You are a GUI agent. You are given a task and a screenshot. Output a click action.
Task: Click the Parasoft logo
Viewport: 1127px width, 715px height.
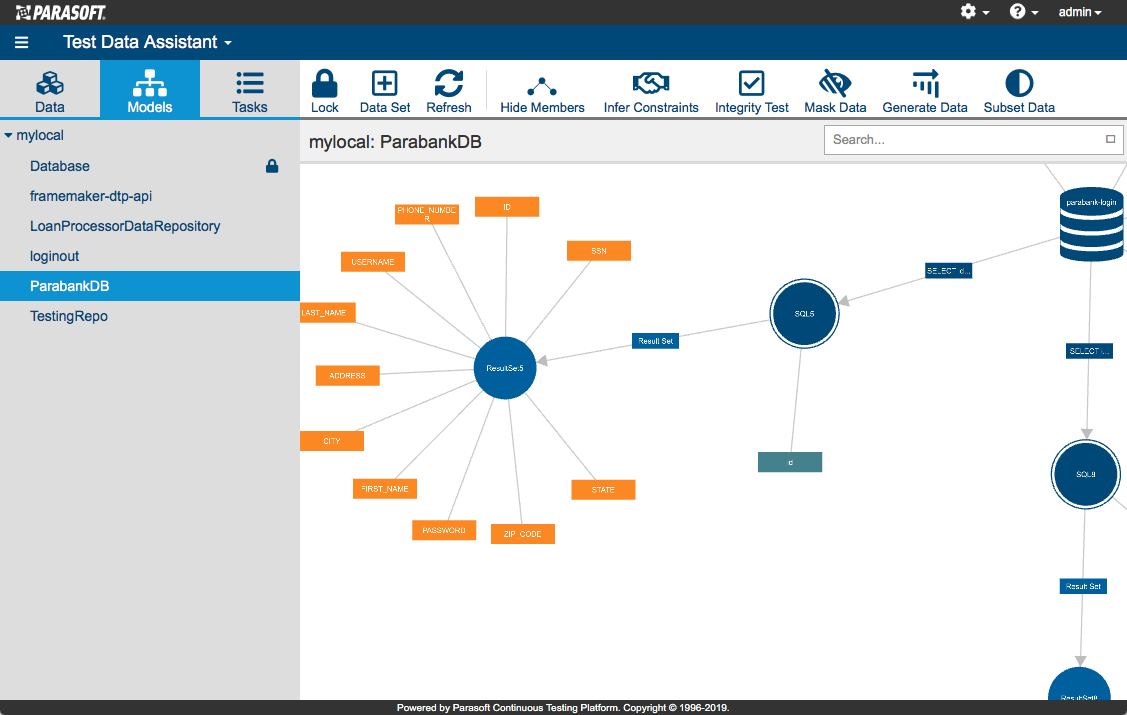click(60, 12)
